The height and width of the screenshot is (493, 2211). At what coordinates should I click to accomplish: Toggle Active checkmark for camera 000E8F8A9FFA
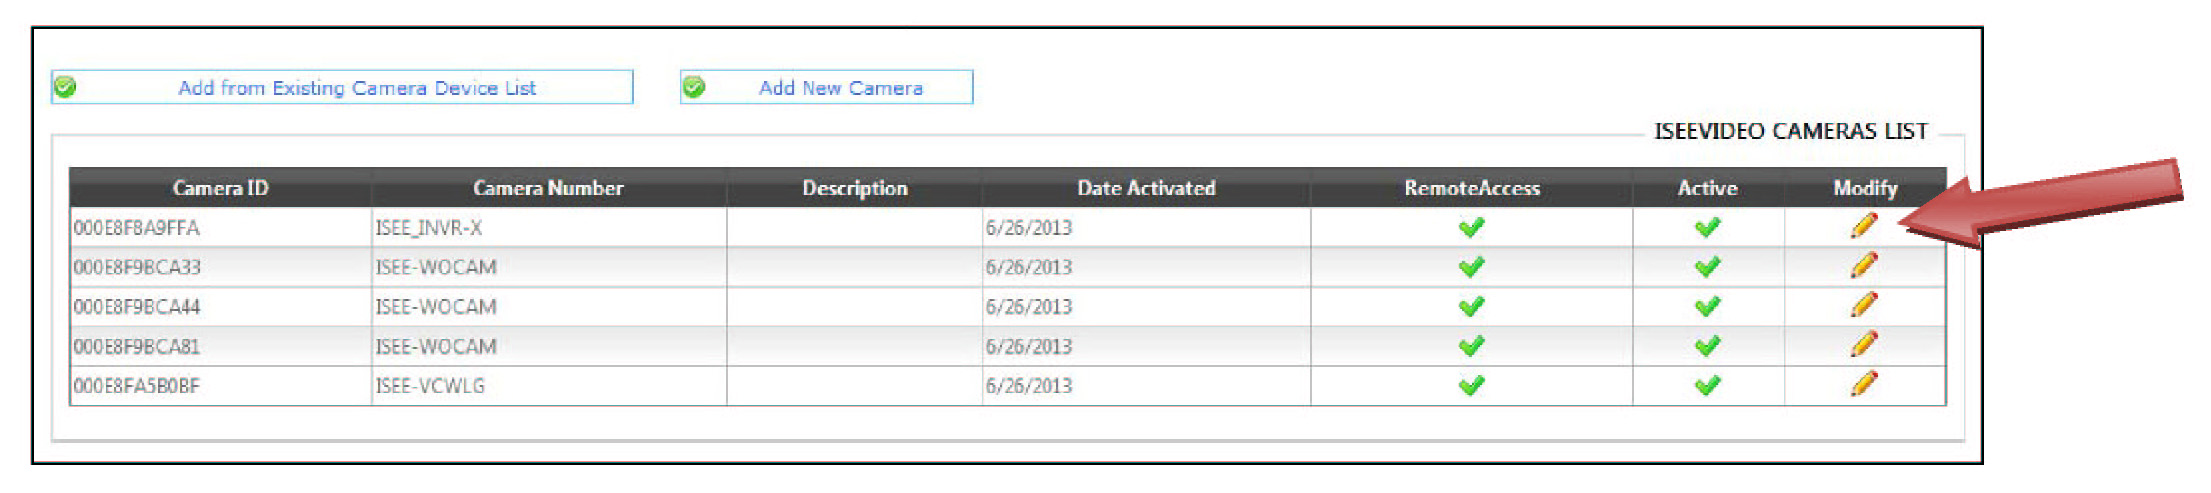click(x=1707, y=228)
